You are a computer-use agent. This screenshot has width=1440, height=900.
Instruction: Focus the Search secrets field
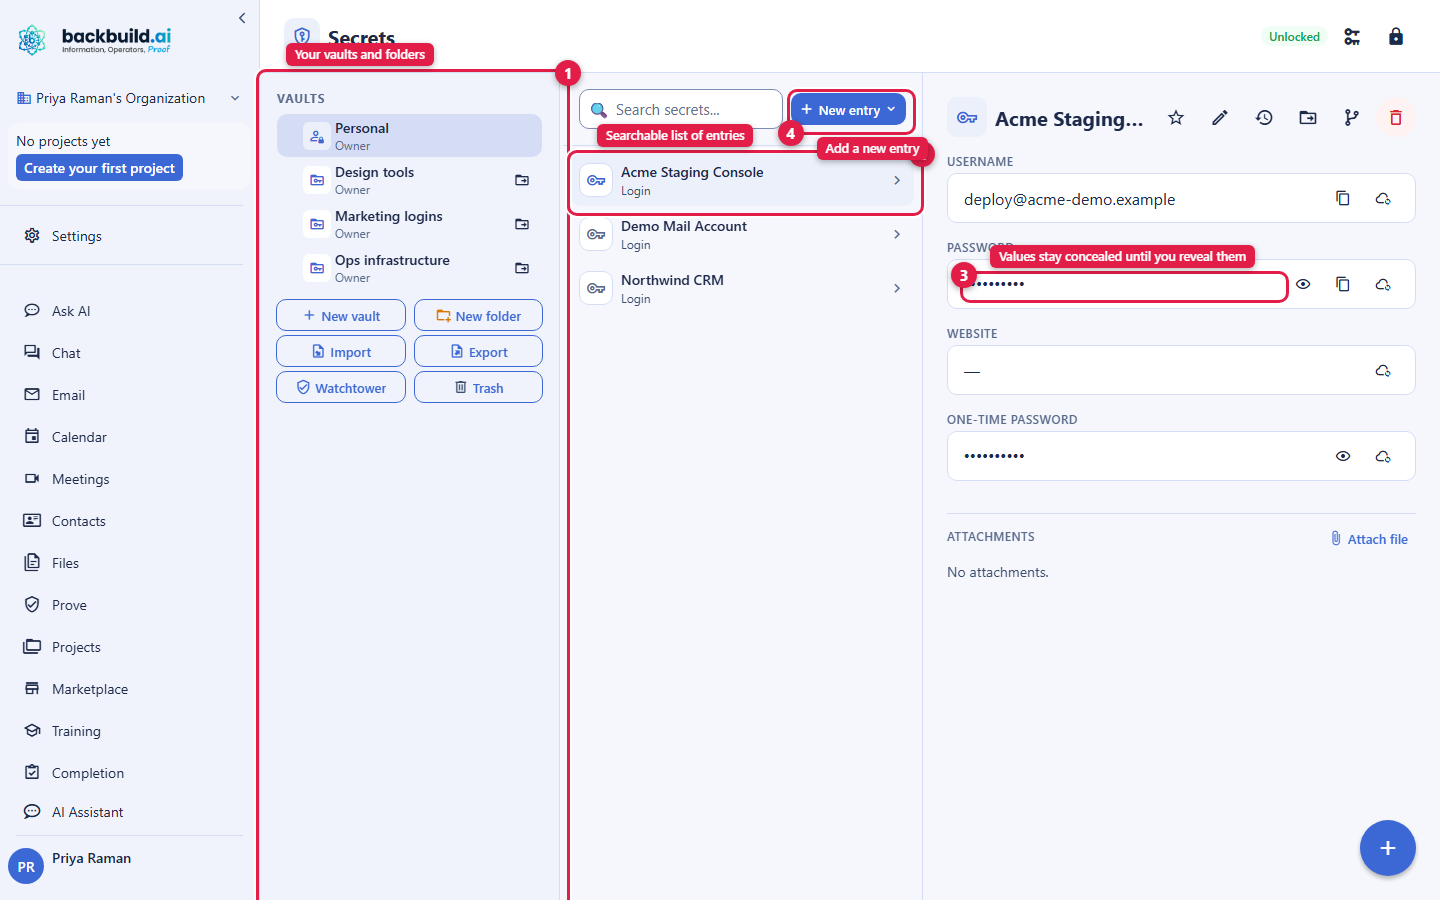tap(681, 109)
